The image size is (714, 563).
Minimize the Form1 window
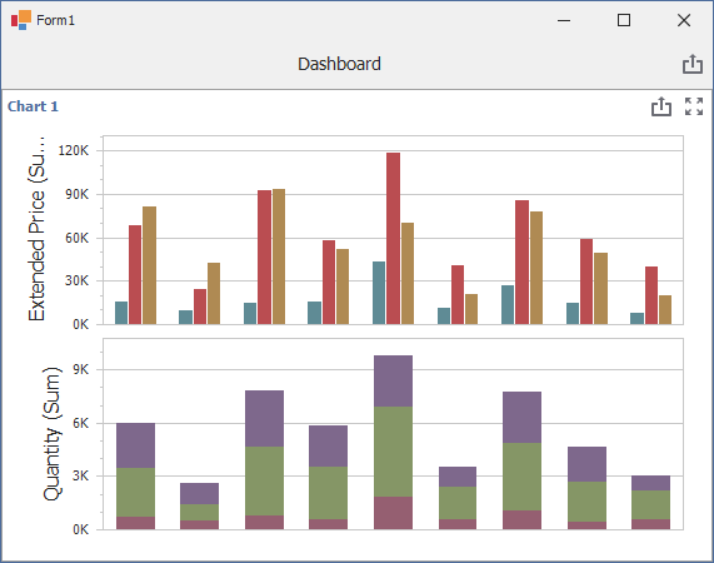point(565,20)
